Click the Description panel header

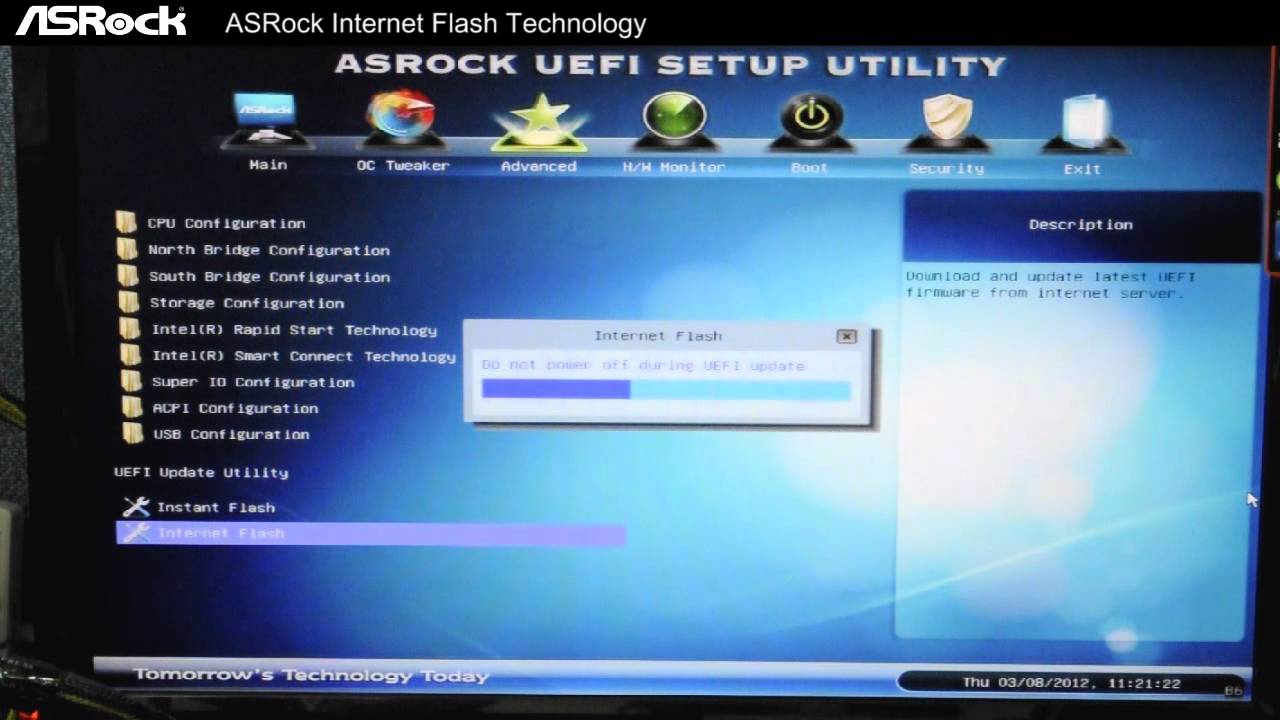coord(1081,225)
